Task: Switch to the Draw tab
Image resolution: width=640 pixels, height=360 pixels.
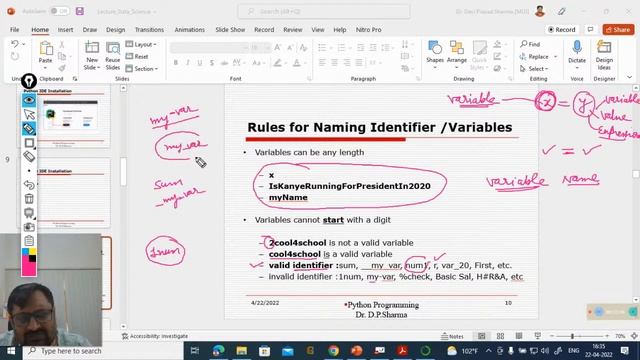Action: [90, 29]
